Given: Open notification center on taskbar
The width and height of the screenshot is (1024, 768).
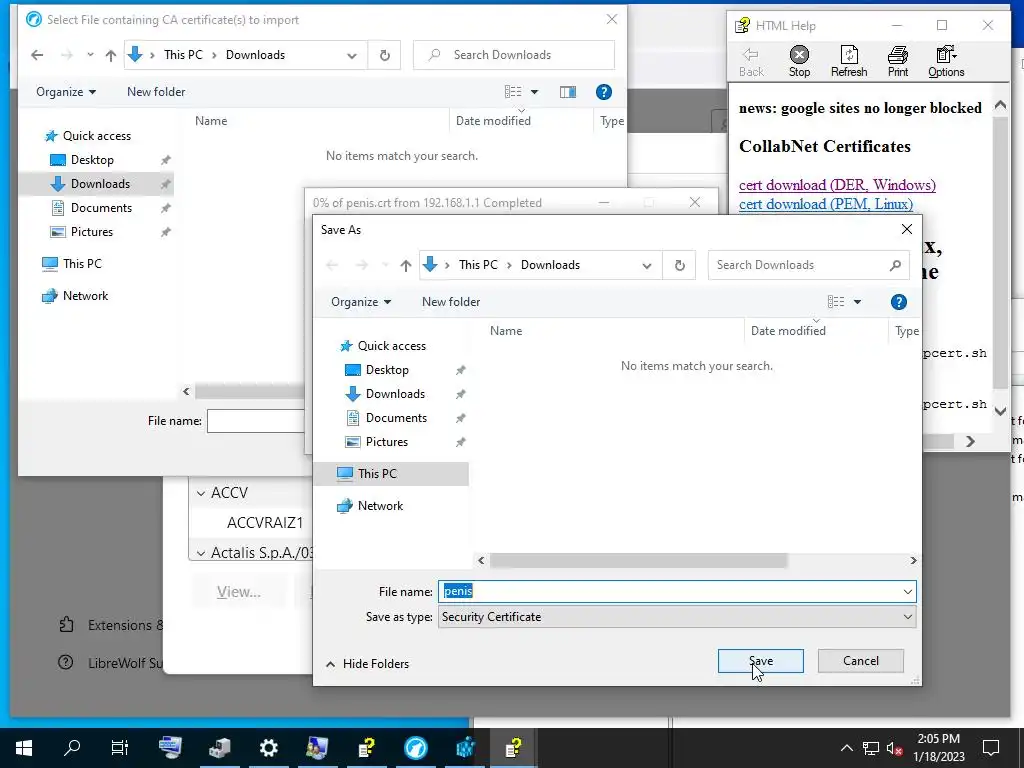Looking at the screenshot, I should pos(991,748).
